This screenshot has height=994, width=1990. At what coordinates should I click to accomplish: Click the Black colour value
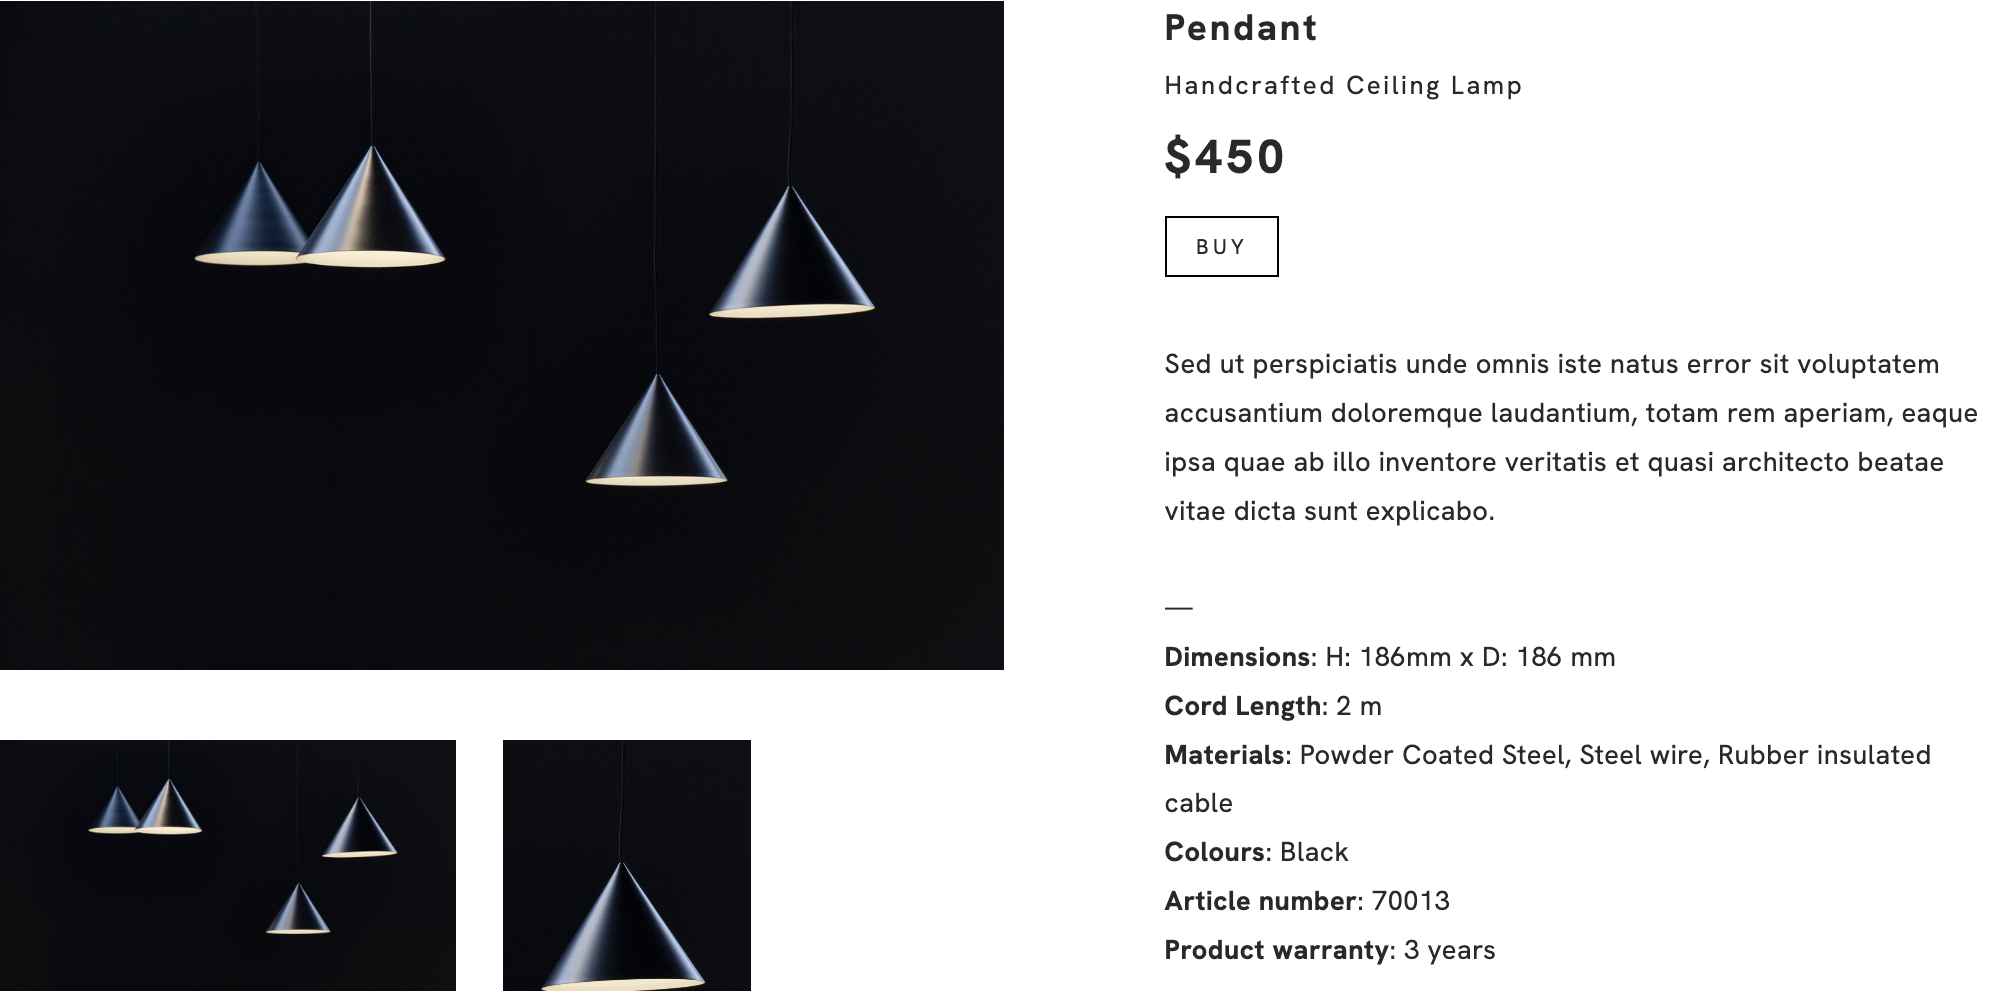click(x=1314, y=852)
